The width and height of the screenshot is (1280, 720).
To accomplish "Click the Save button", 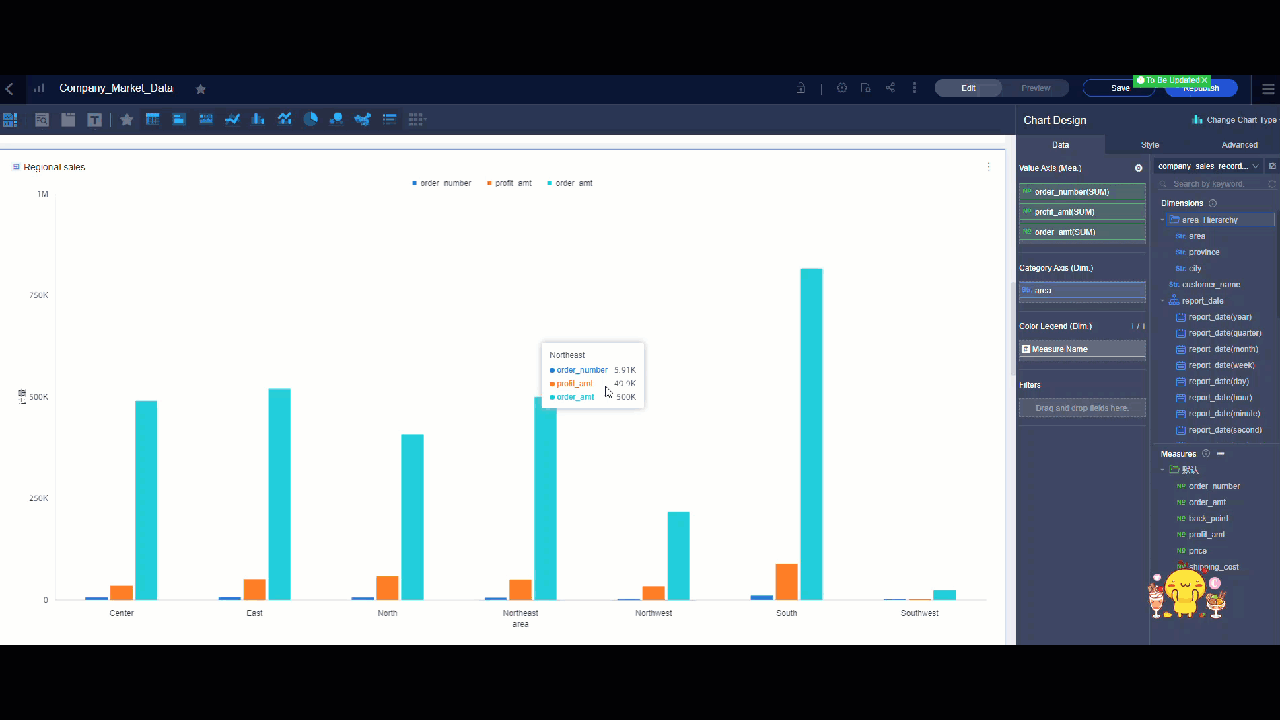I will point(1121,88).
